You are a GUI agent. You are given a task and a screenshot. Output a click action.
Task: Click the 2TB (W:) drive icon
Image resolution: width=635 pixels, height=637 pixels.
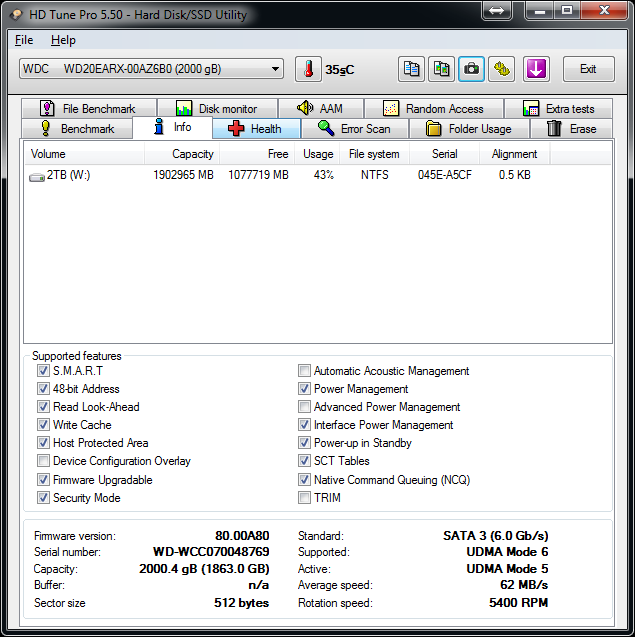(37, 177)
